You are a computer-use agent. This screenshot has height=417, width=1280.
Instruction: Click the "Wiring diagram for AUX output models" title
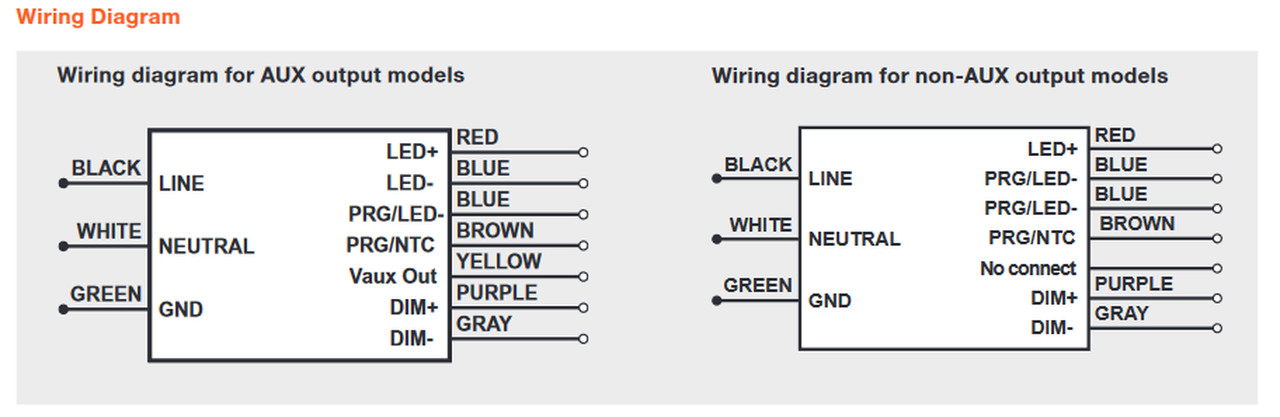pyautogui.click(x=260, y=76)
